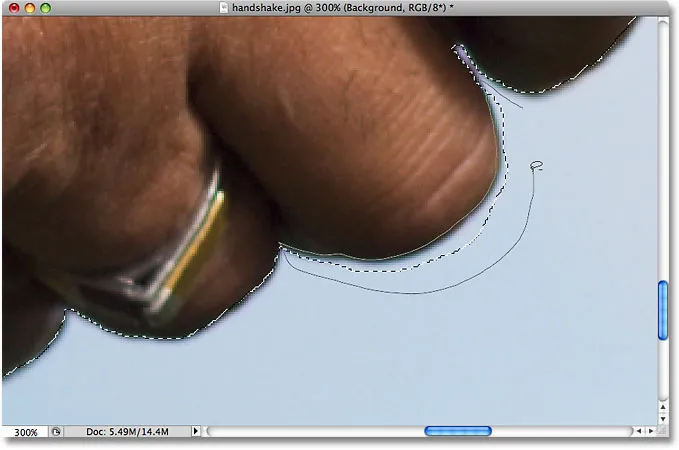Click the yellow minimize window button
679x450 pixels.
pos(29,8)
